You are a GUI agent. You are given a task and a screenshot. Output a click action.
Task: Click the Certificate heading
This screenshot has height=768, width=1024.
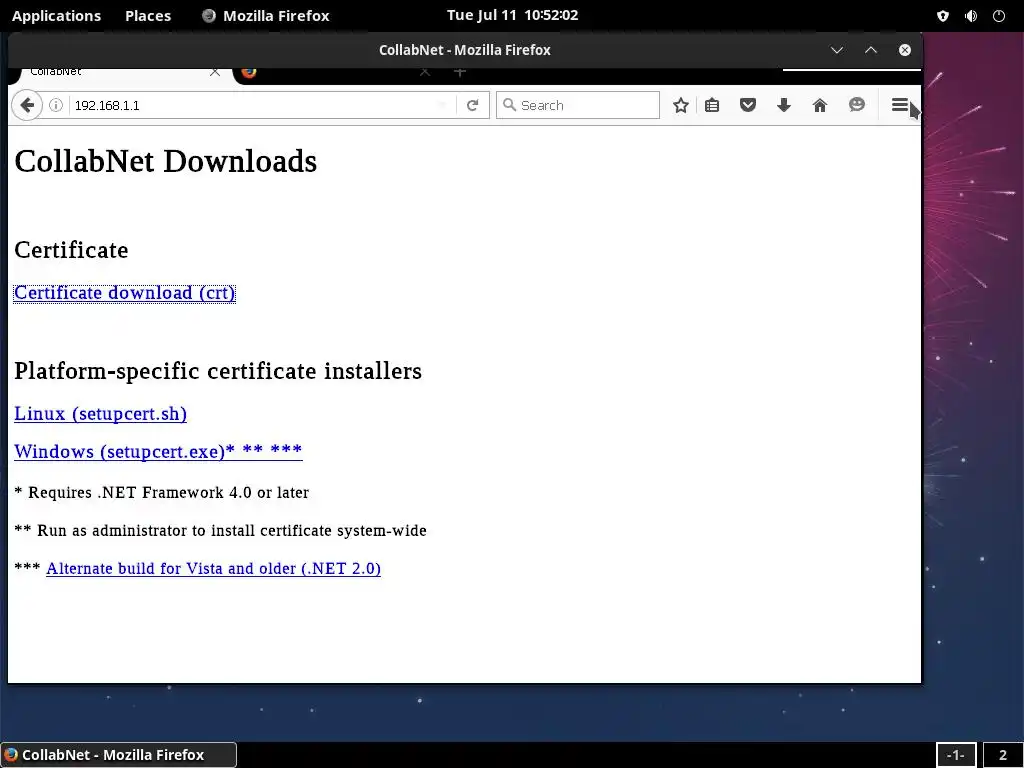tap(71, 249)
